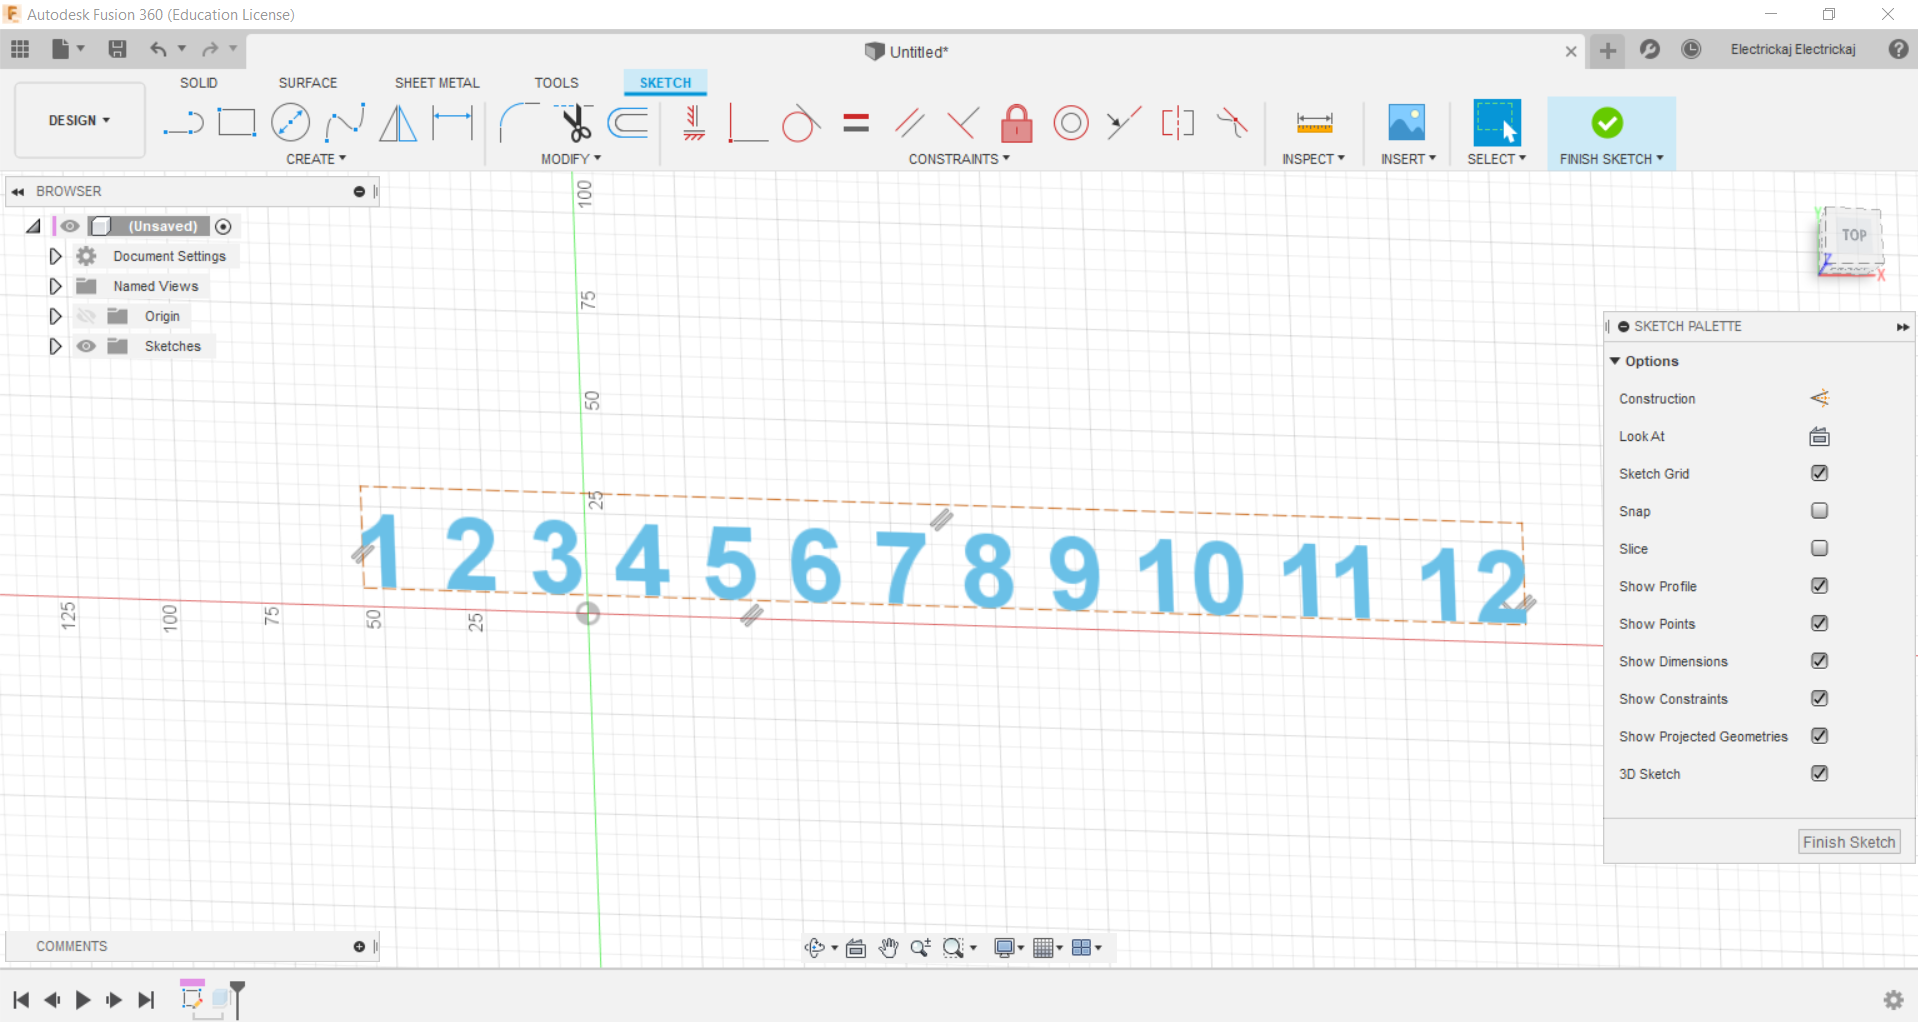1918x1022 pixels.
Task: Apply the Symmetry constraint
Action: [1178, 123]
